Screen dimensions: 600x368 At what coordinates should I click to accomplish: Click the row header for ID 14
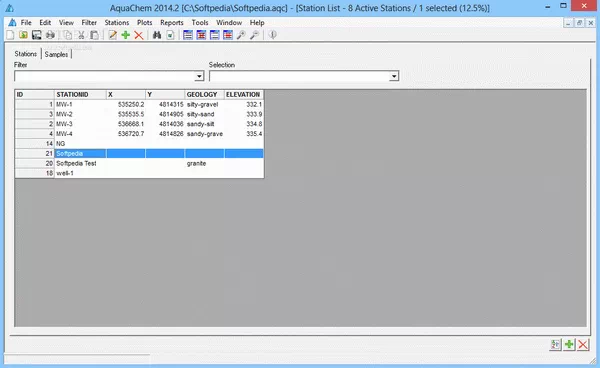click(x=34, y=144)
